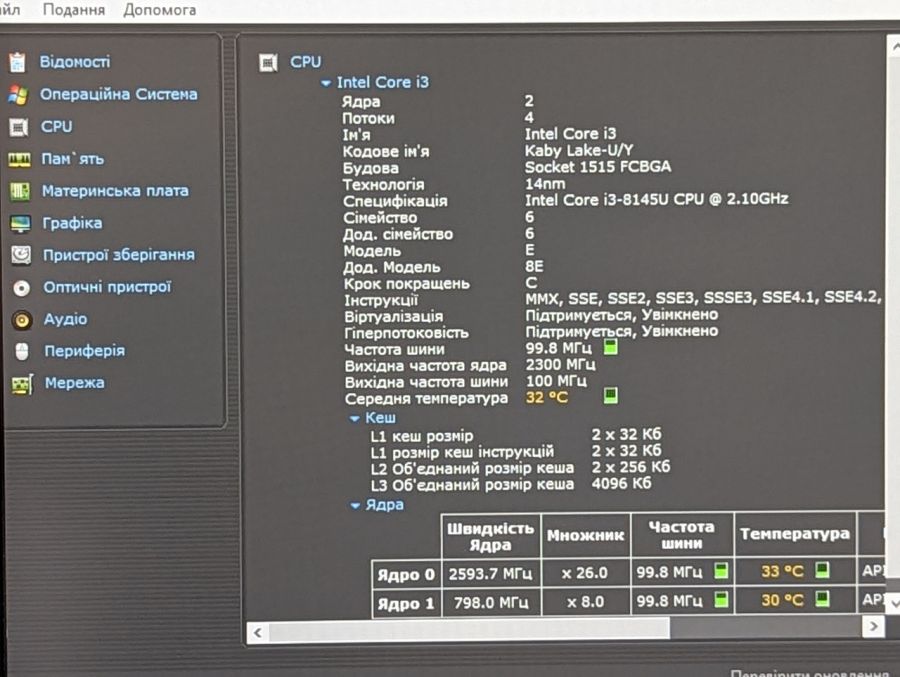Screen dimensions: 900x677
Task: Click the Оптичні пристрої disc icon
Action: pyautogui.click(x=22, y=287)
